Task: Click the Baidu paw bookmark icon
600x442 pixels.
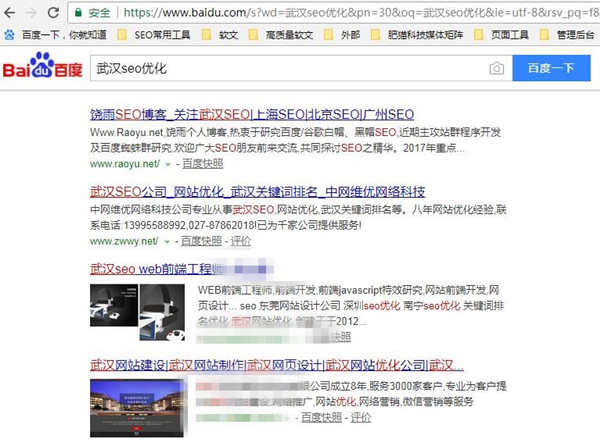Action: pyautogui.click(x=9, y=35)
